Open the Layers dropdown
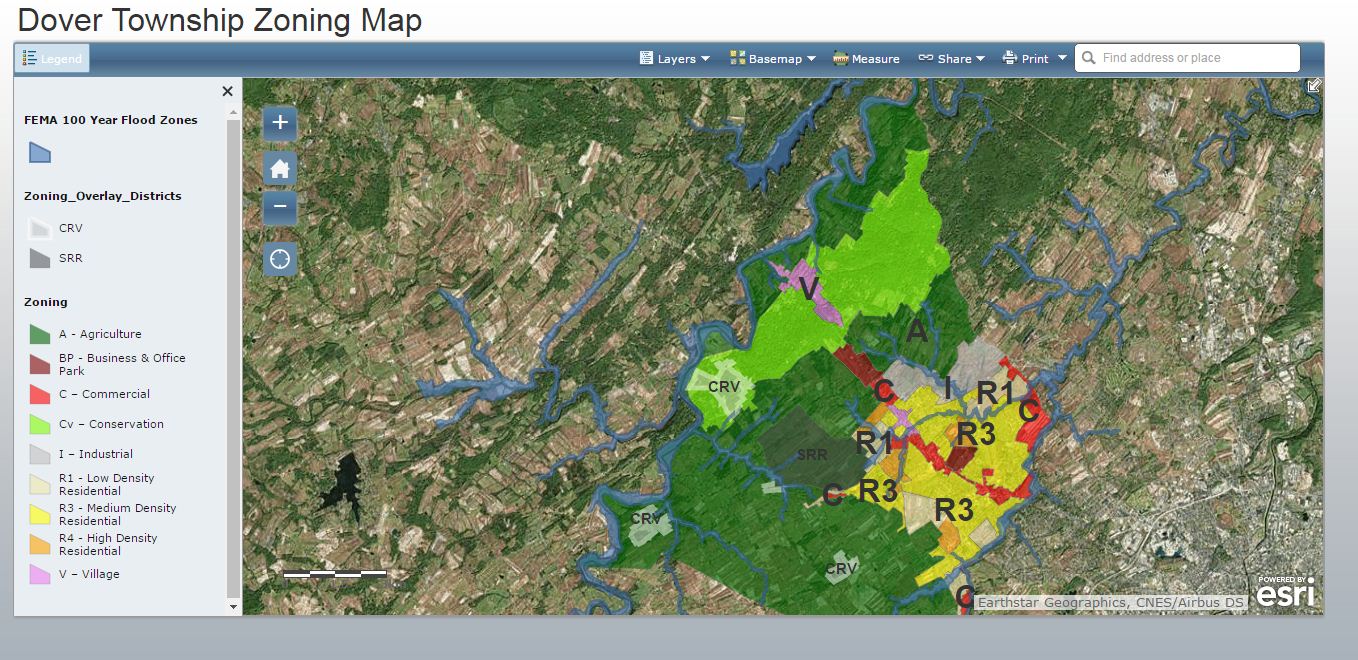 [x=674, y=58]
